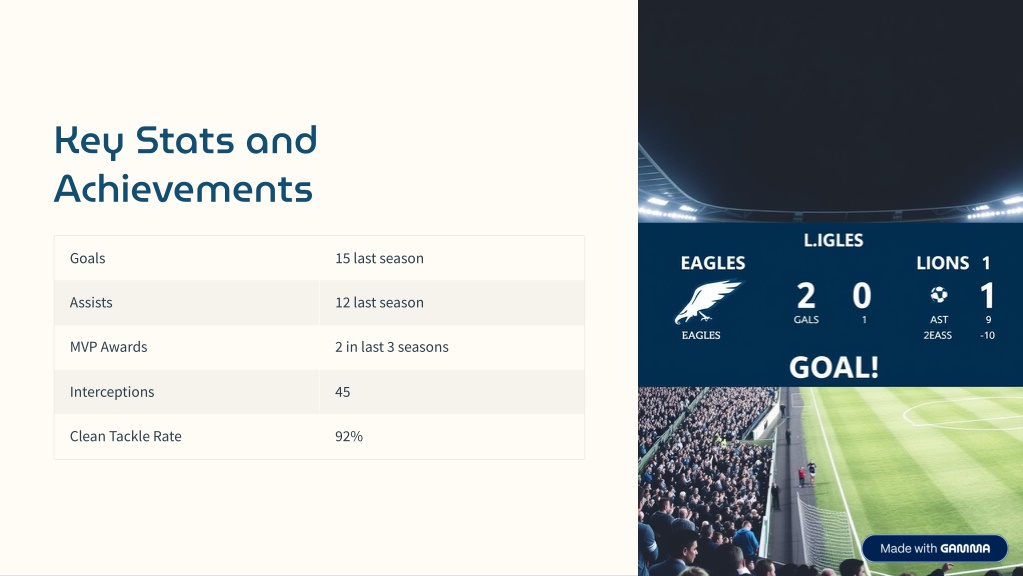Click the L.IGLES scoreboard header
The height and width of the screenshot is (576, 1023).
pyautogui.click(x=833, y=240)
